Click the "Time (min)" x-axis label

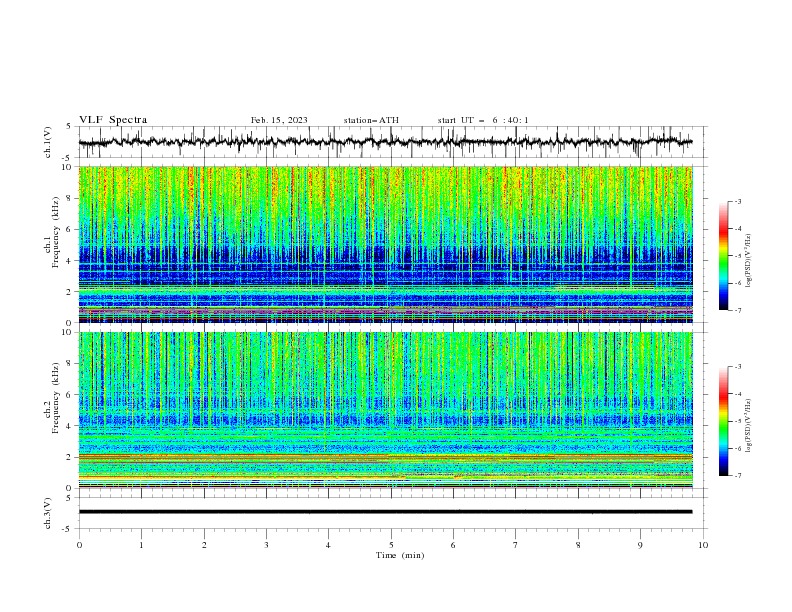tap(400, 555)
